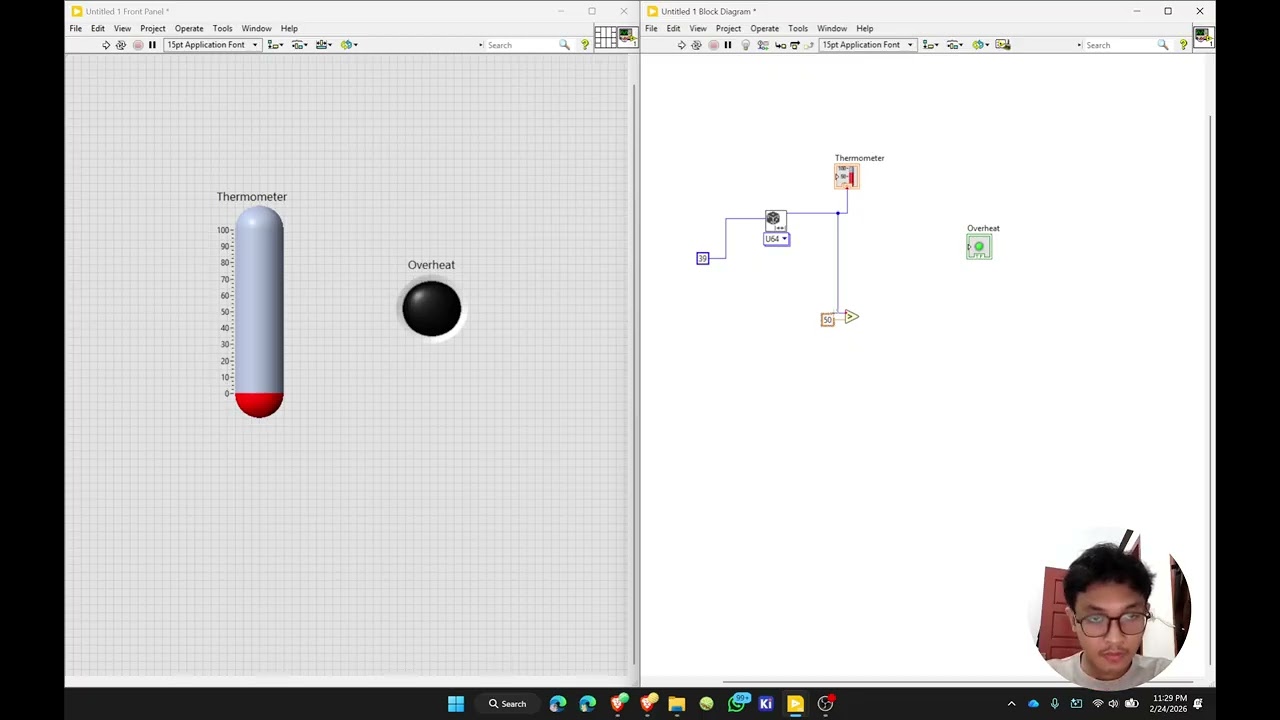This screenshot has height=720, width=1280.
Task: Click the Greater Than comparison node
Action: click(851, 317)
